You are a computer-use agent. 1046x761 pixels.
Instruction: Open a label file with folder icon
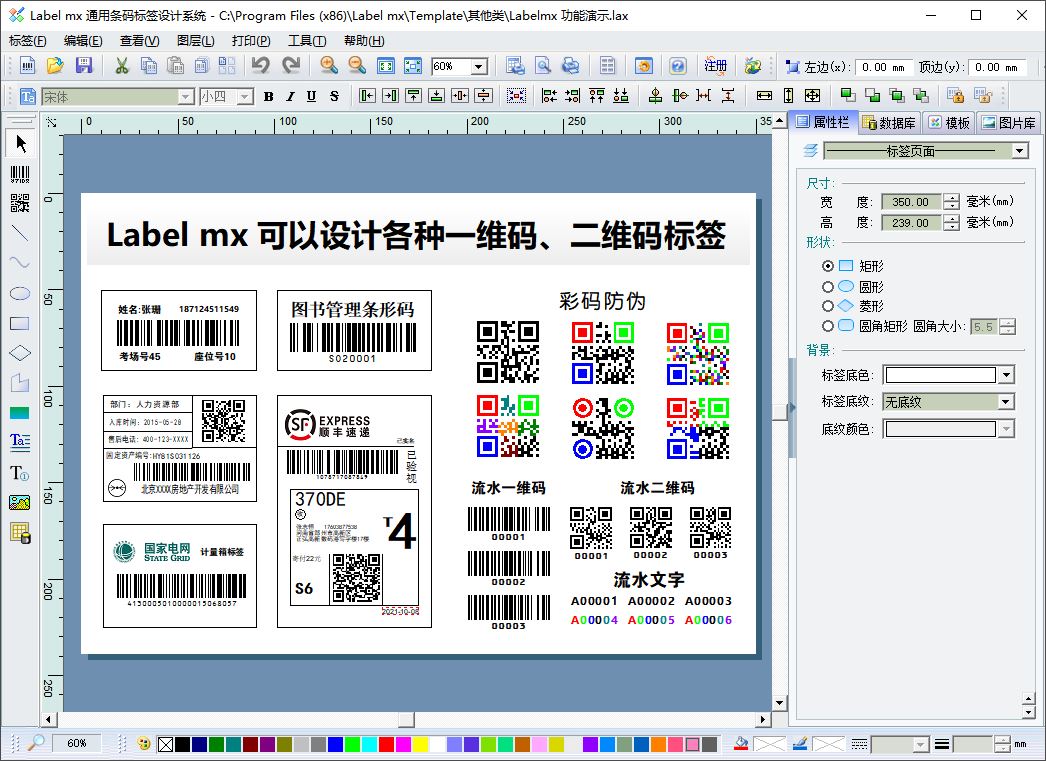[55, 65]
